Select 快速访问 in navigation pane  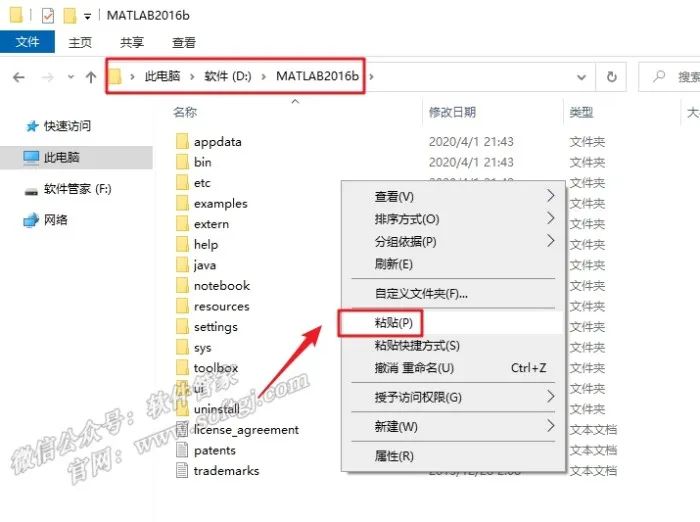(x=67, y=126)
